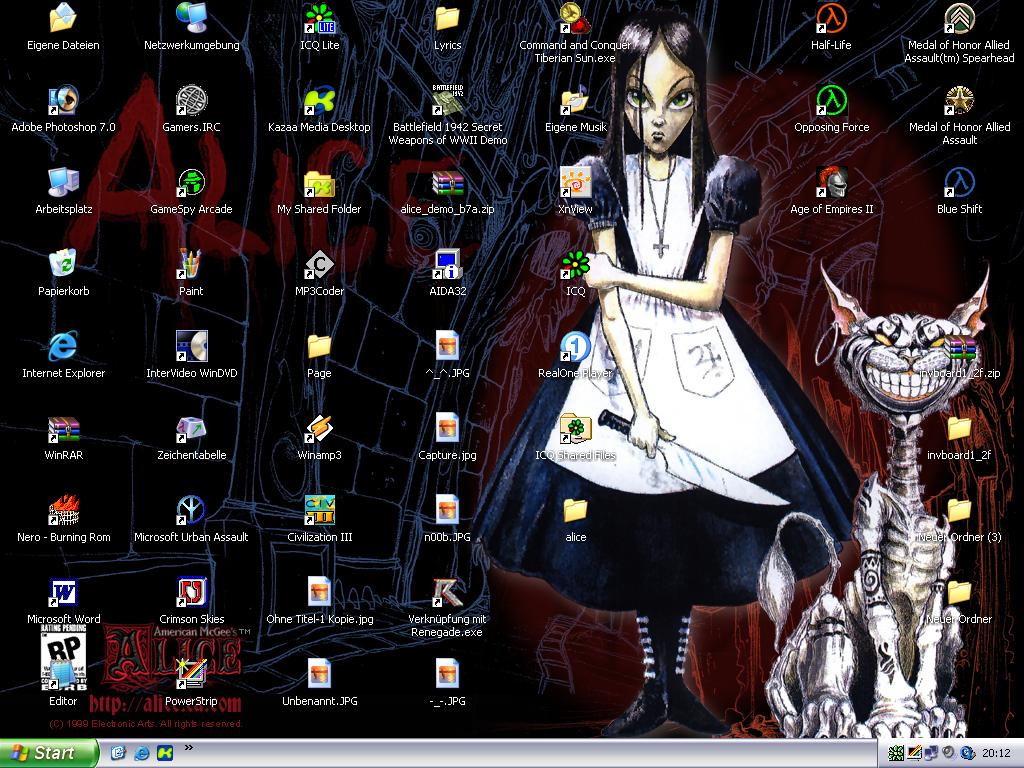The image size is (1024, 768).
Task: Open the invboard1_2f folder
Action: point(959,429)
